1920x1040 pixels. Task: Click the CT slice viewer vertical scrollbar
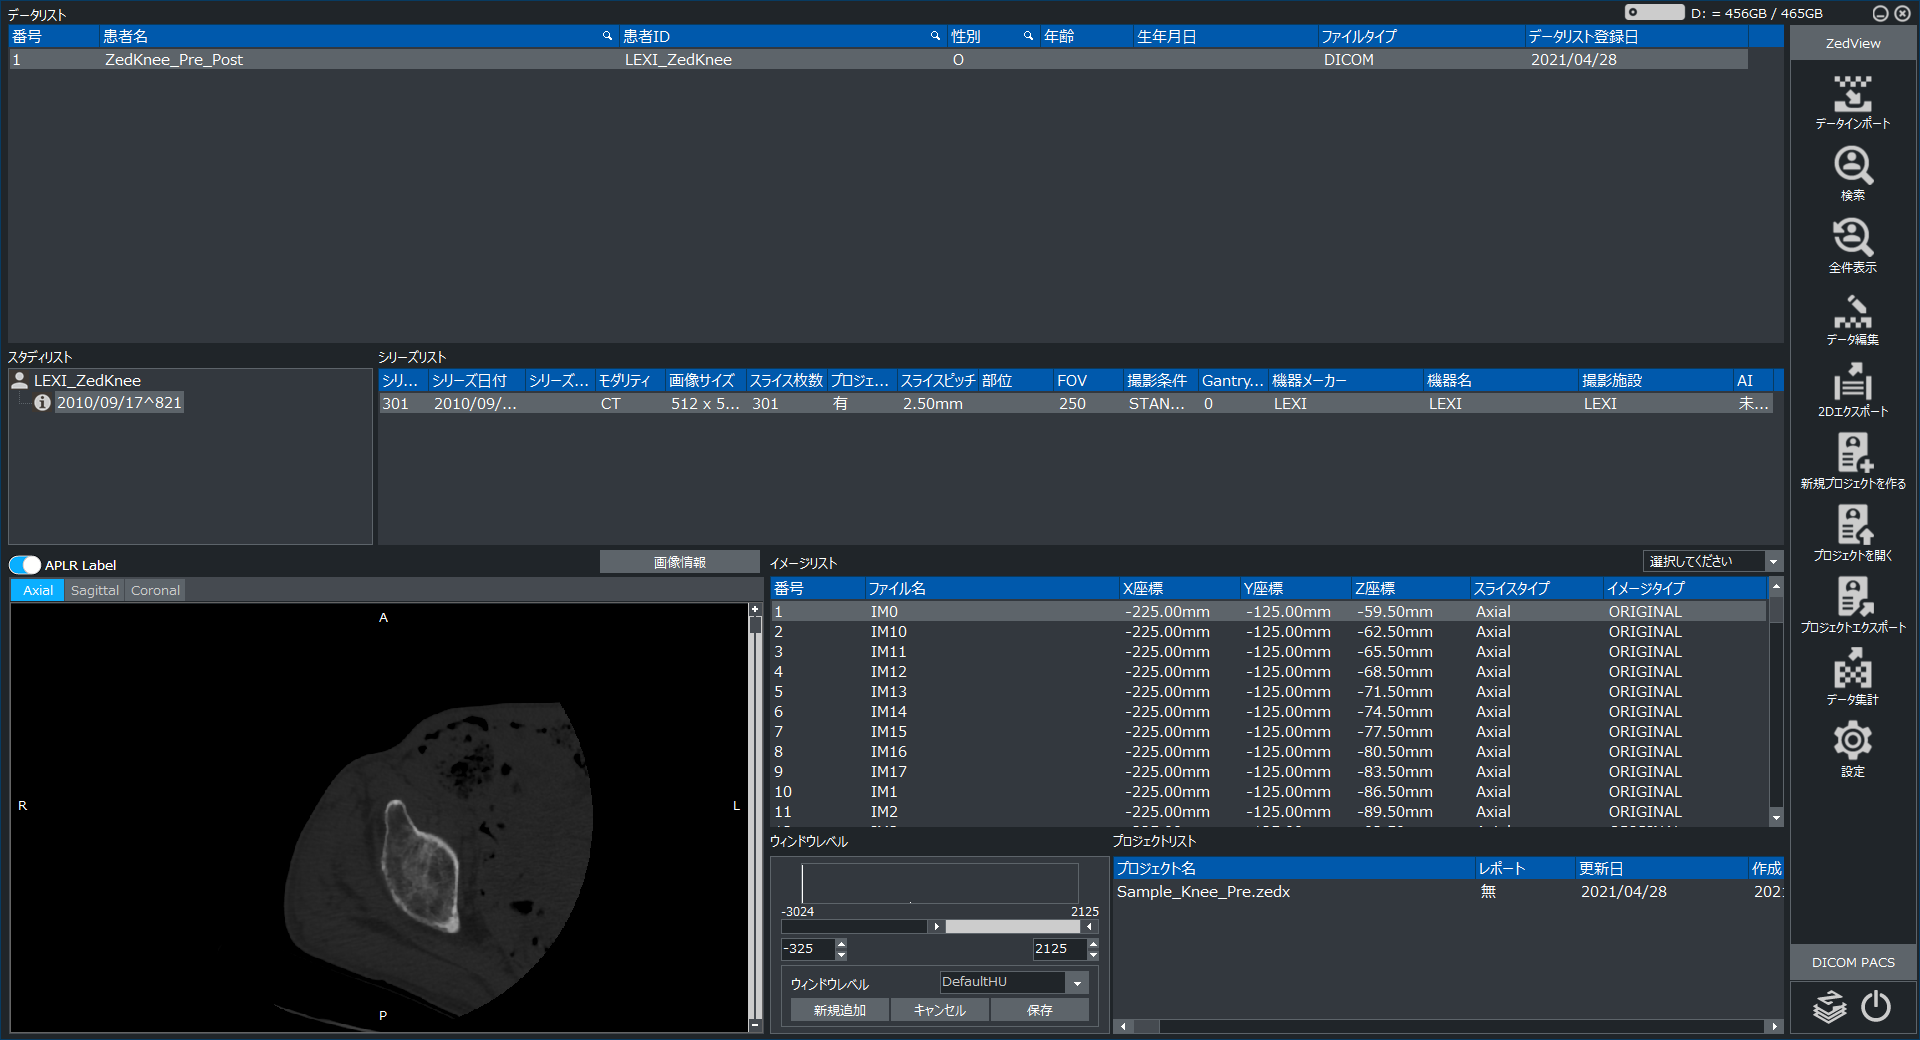pos(755,818)
